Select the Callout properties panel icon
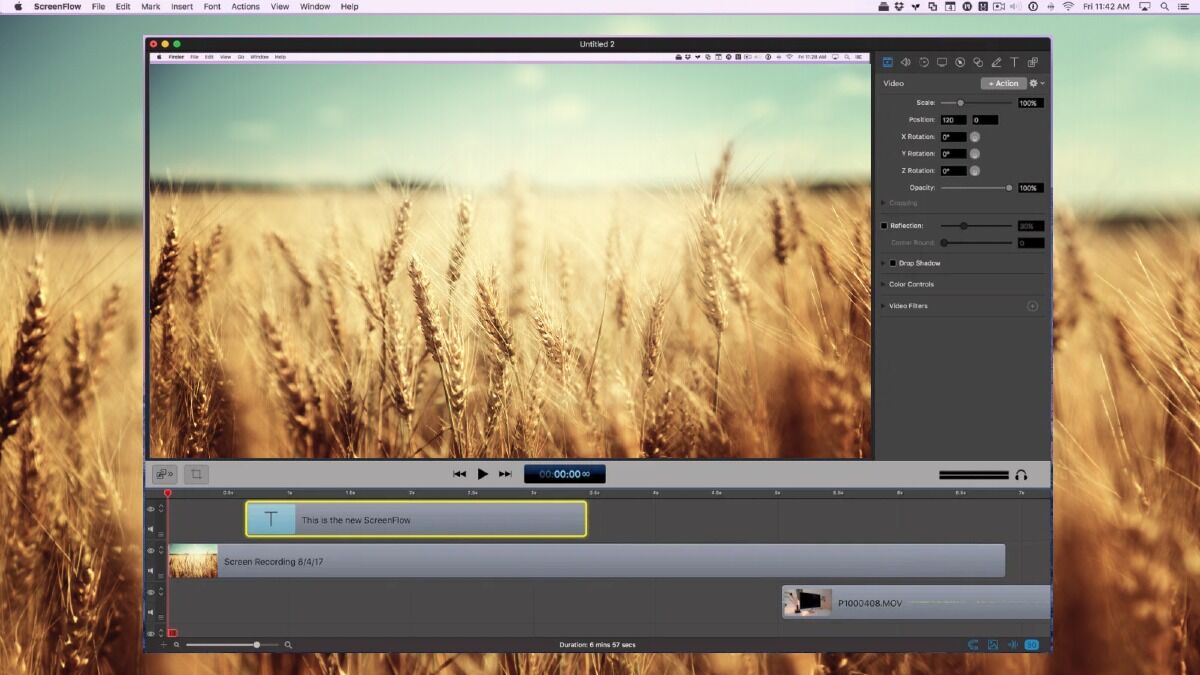The height and width of the screenshot is (675, 1200). point(960,61)
